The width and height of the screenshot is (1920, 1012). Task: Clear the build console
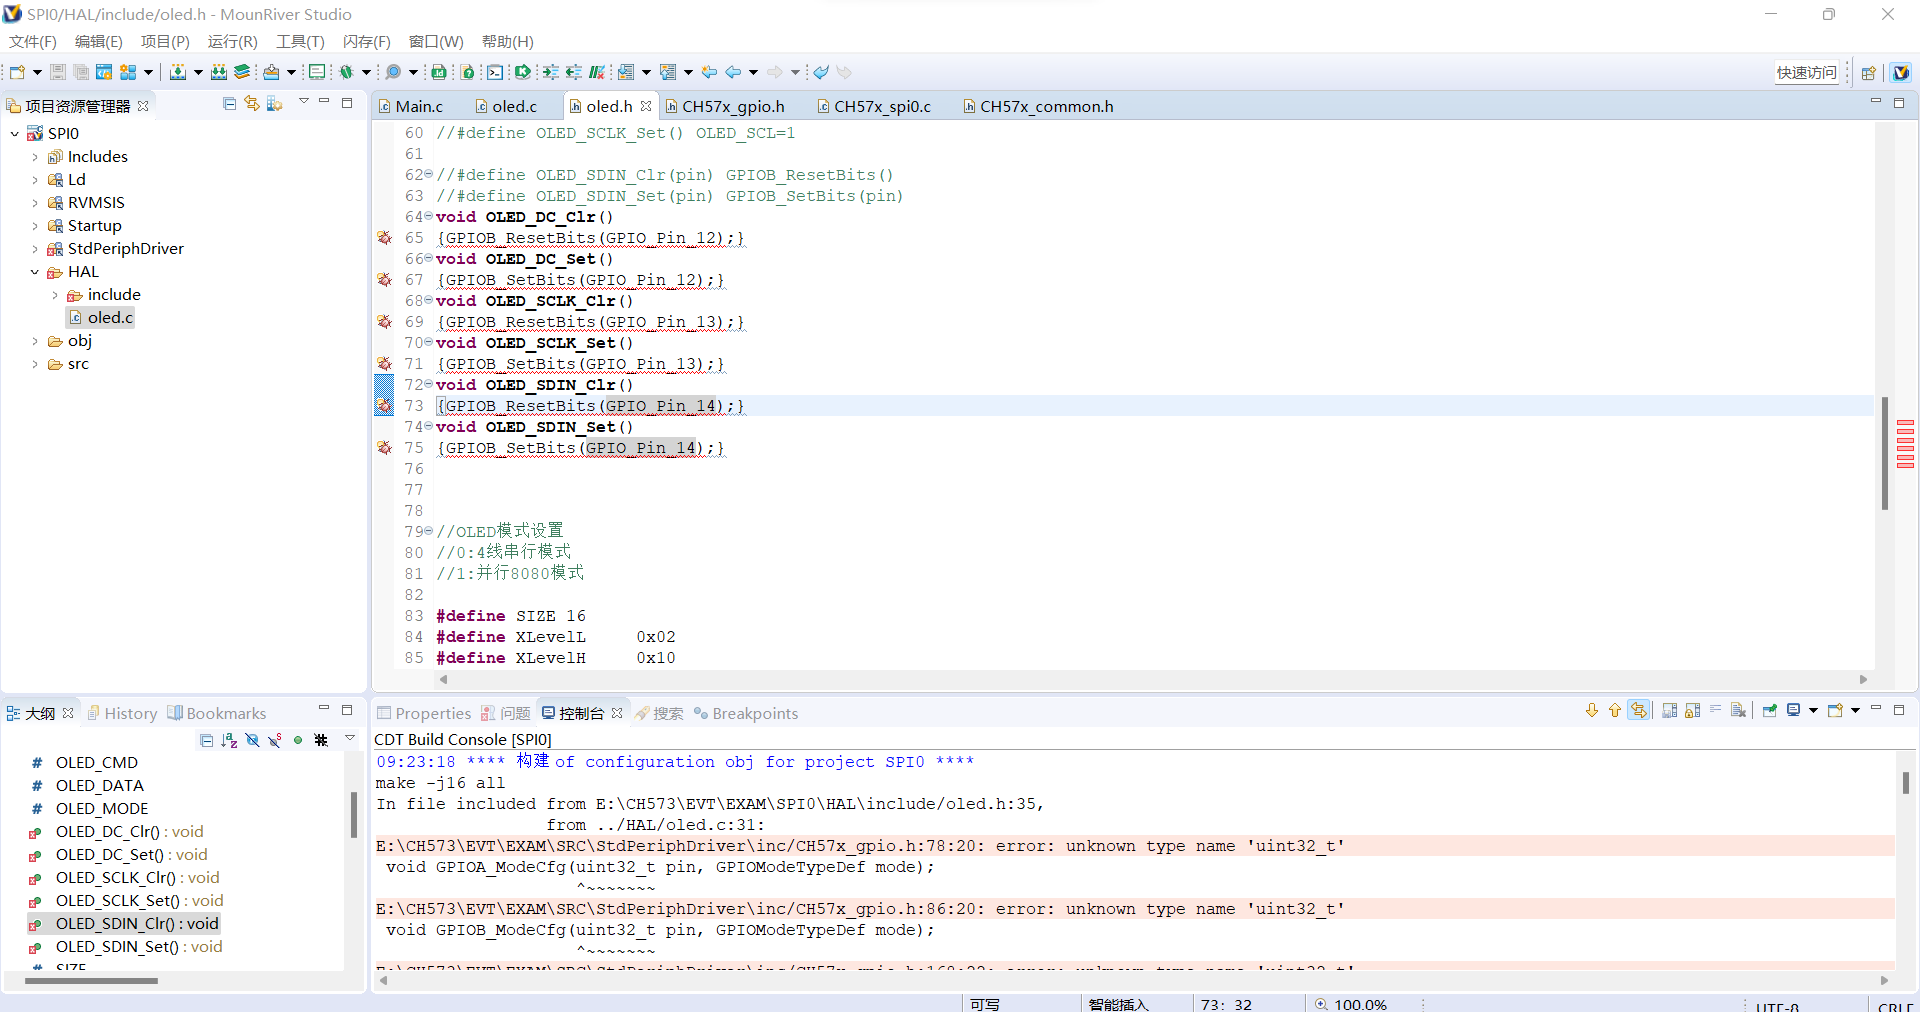tap(1739, 710)
